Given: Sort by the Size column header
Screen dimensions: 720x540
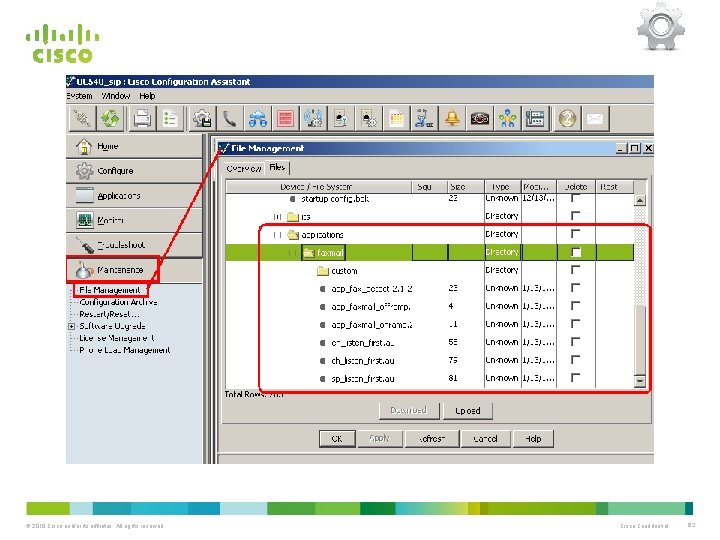Looking at the screenshot, I should 466,187.
